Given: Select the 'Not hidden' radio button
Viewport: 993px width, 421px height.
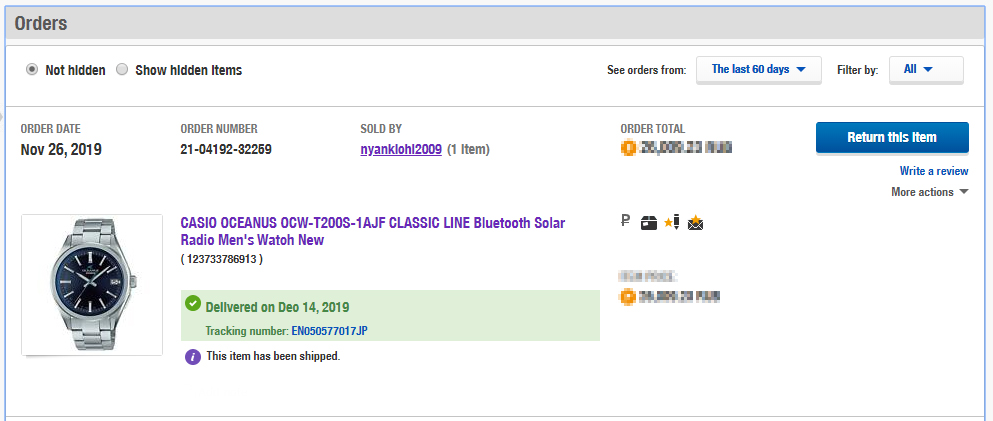Looking at the screenshot, I should [33, 70].
